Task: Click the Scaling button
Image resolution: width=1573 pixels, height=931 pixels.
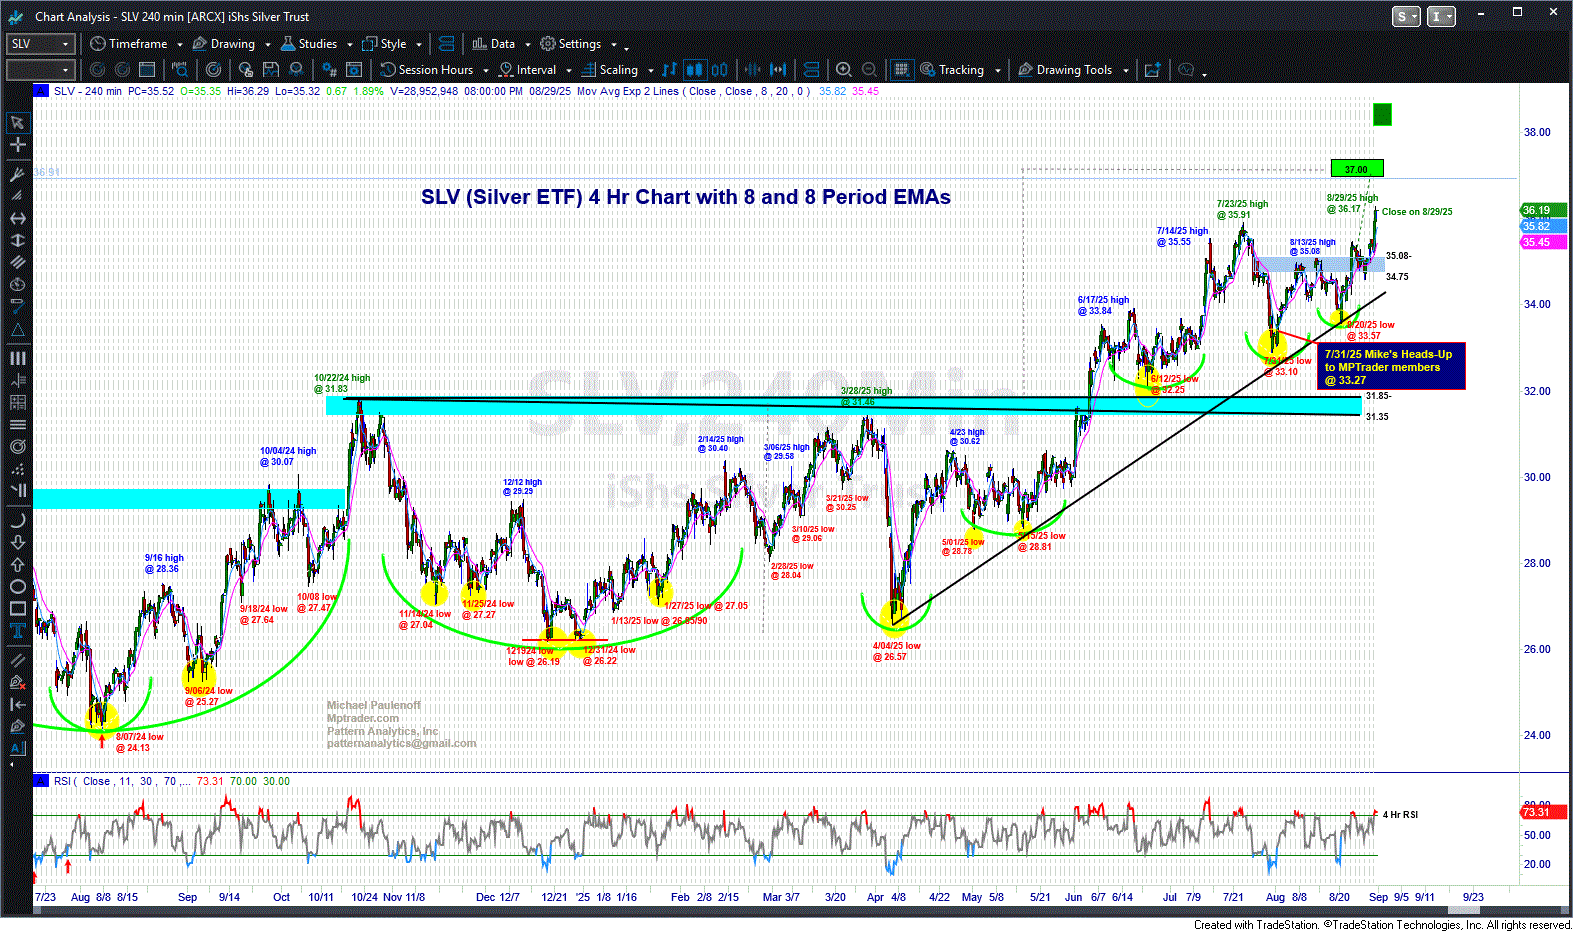Action: (x=610, y=70)
